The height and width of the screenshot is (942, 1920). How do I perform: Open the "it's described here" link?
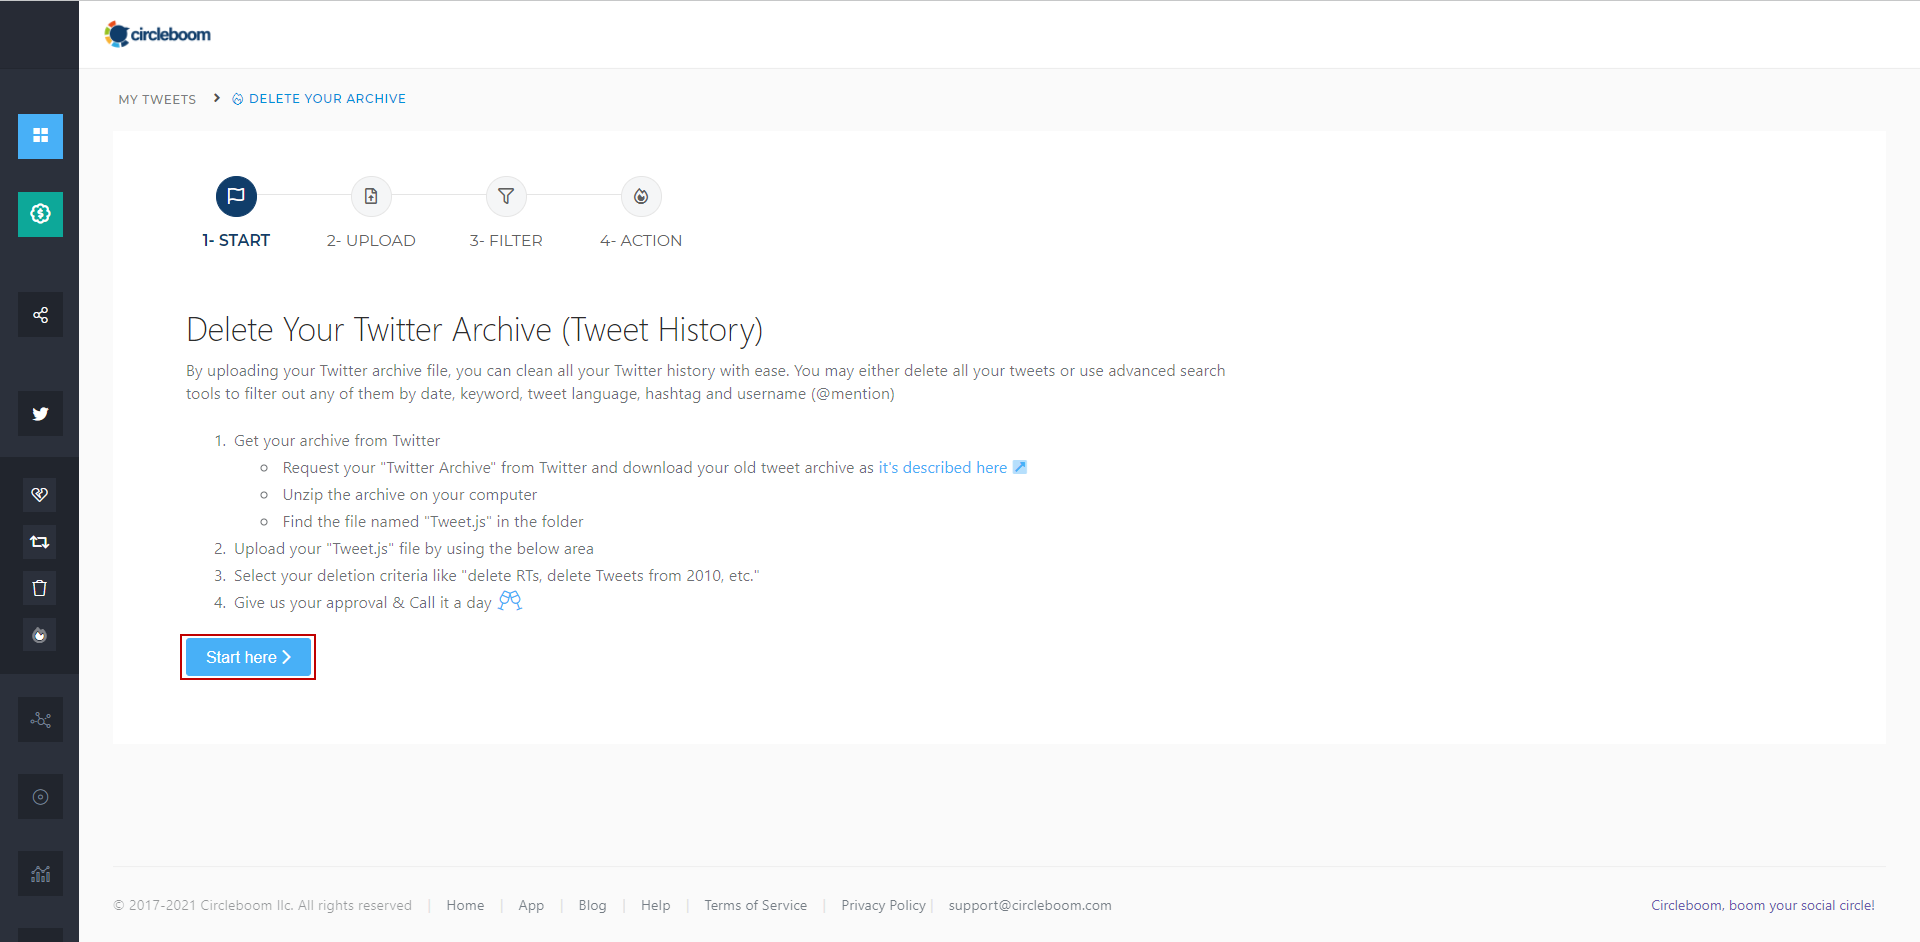tap(943, 467)
